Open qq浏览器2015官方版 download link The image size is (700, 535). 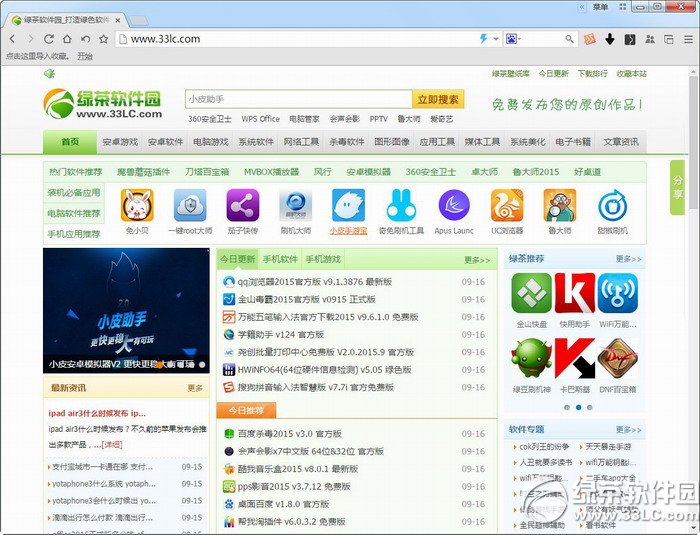point(314,282)
